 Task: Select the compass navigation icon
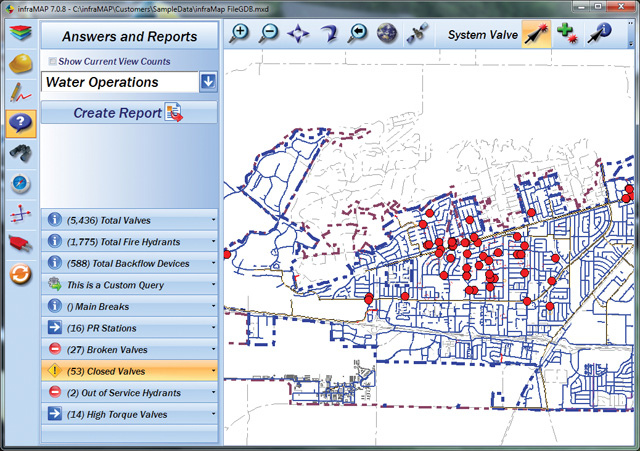[20, 184]
